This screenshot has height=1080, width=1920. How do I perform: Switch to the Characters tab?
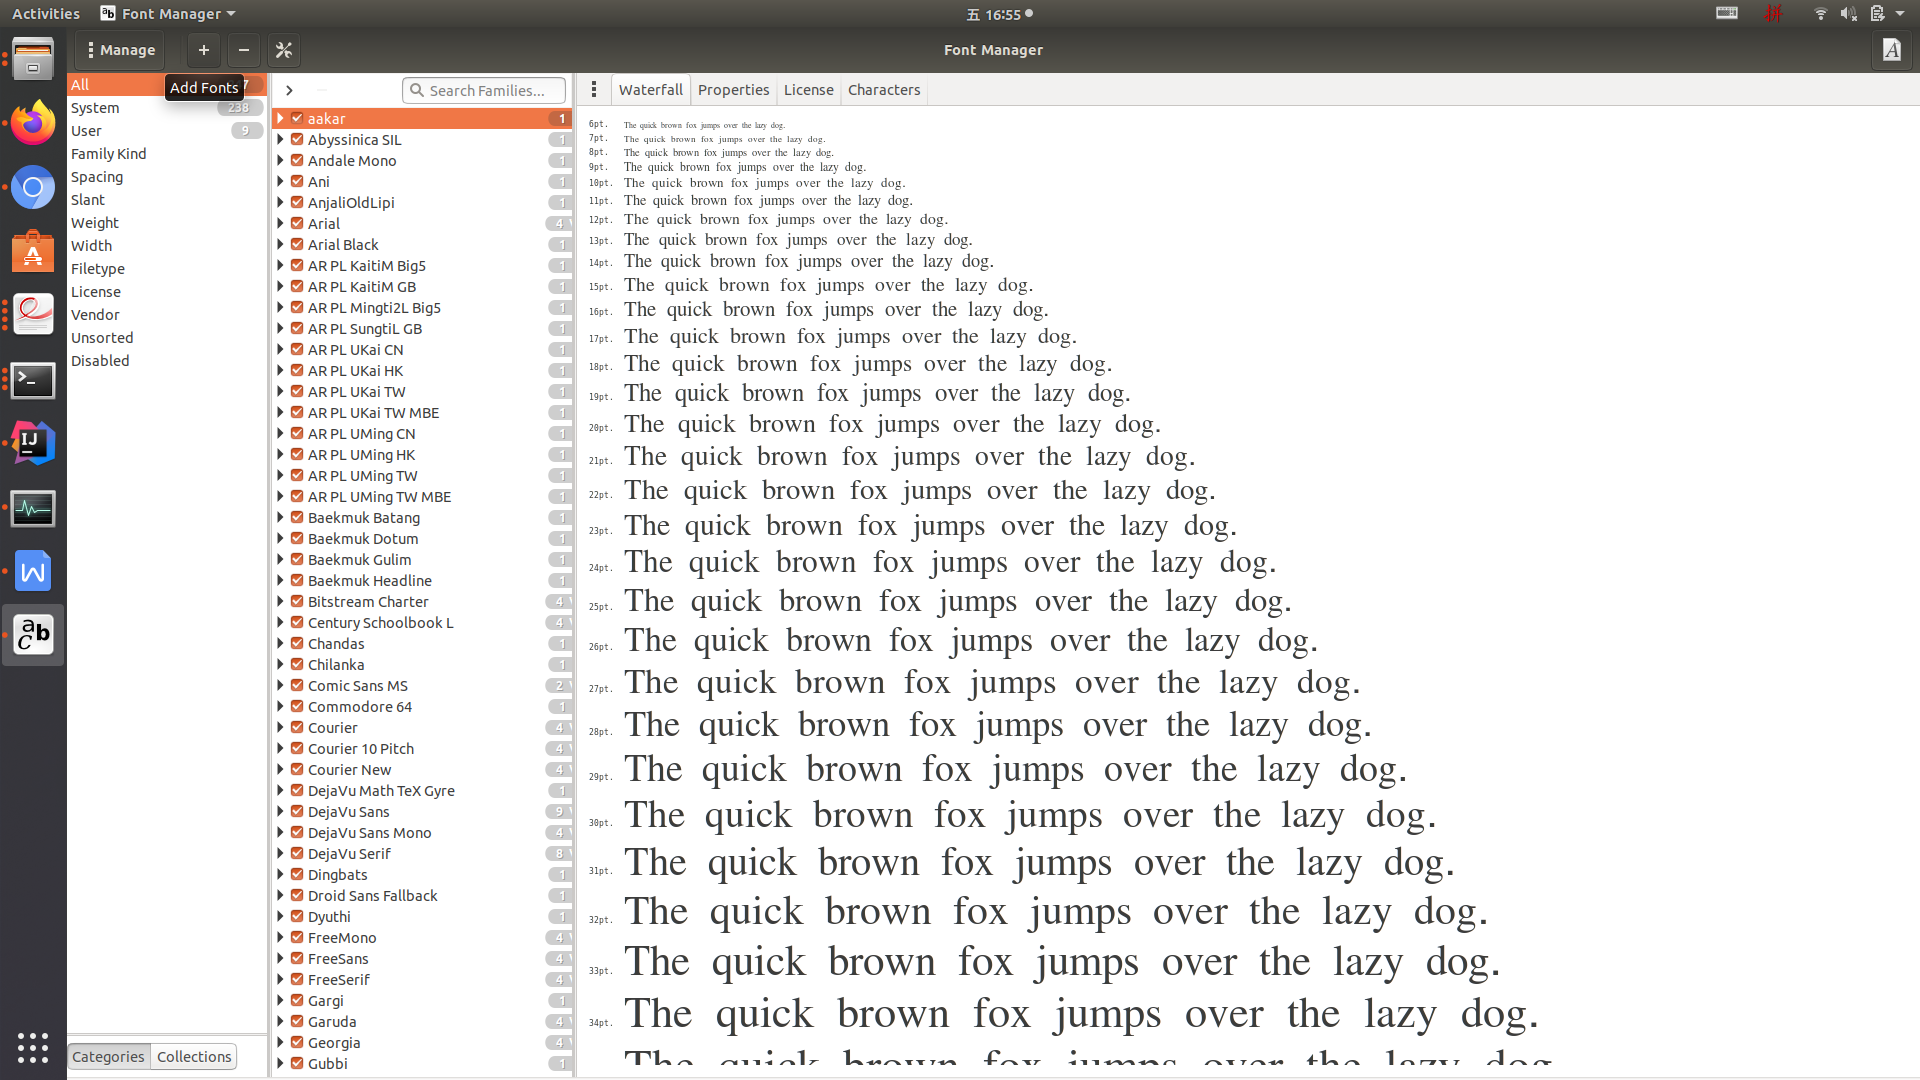tap(883, 90)
